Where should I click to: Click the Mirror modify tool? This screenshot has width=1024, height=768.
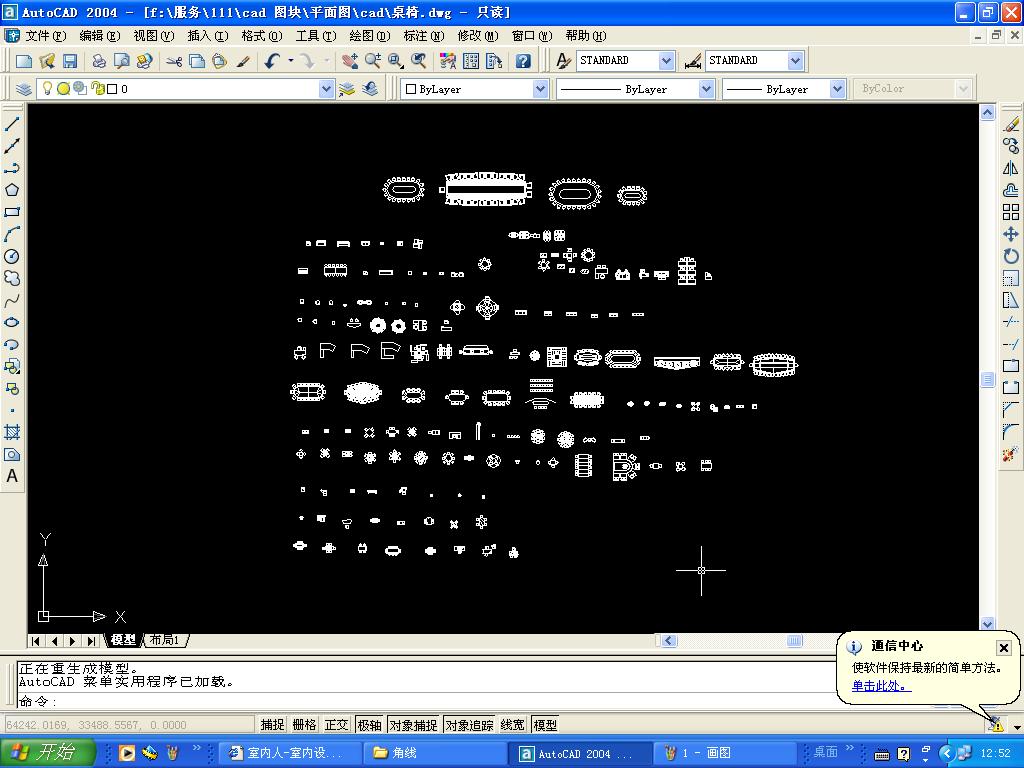coord(1011,168)
